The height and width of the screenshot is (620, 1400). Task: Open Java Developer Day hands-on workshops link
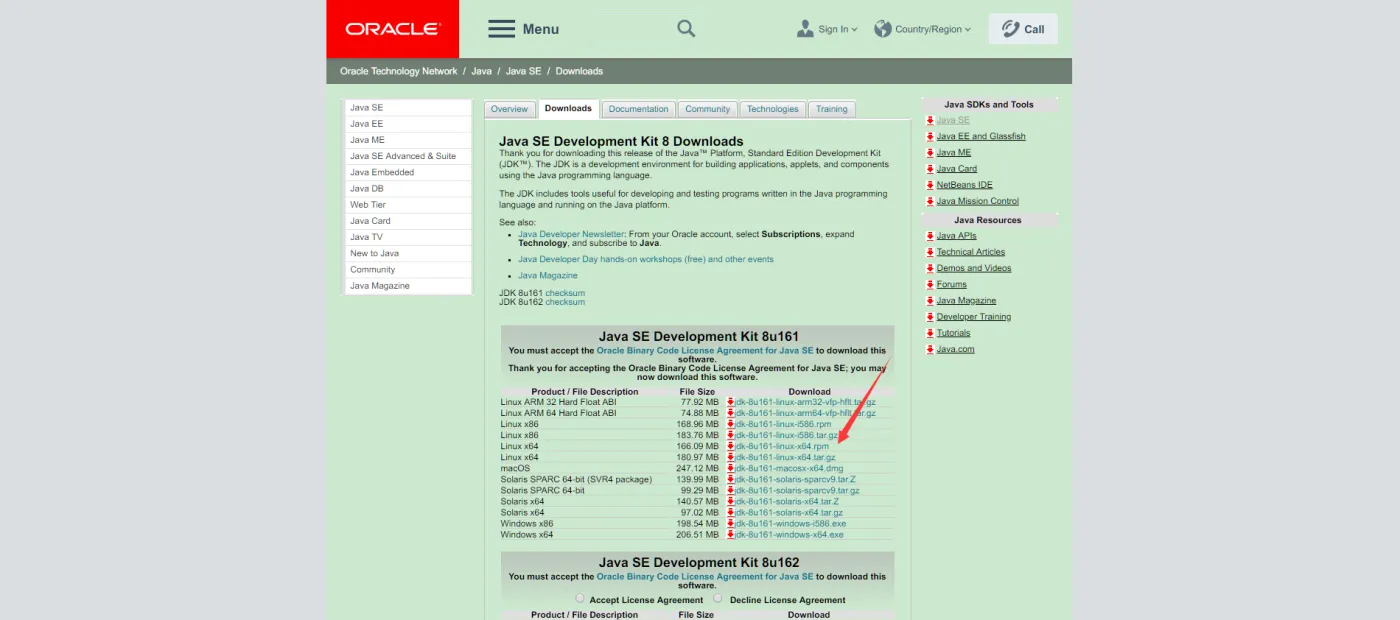(646, 259)
